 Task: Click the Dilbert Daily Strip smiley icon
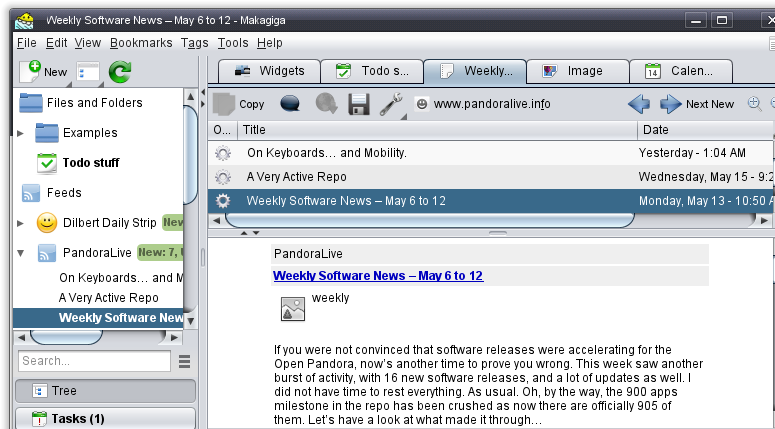point(47,223)
